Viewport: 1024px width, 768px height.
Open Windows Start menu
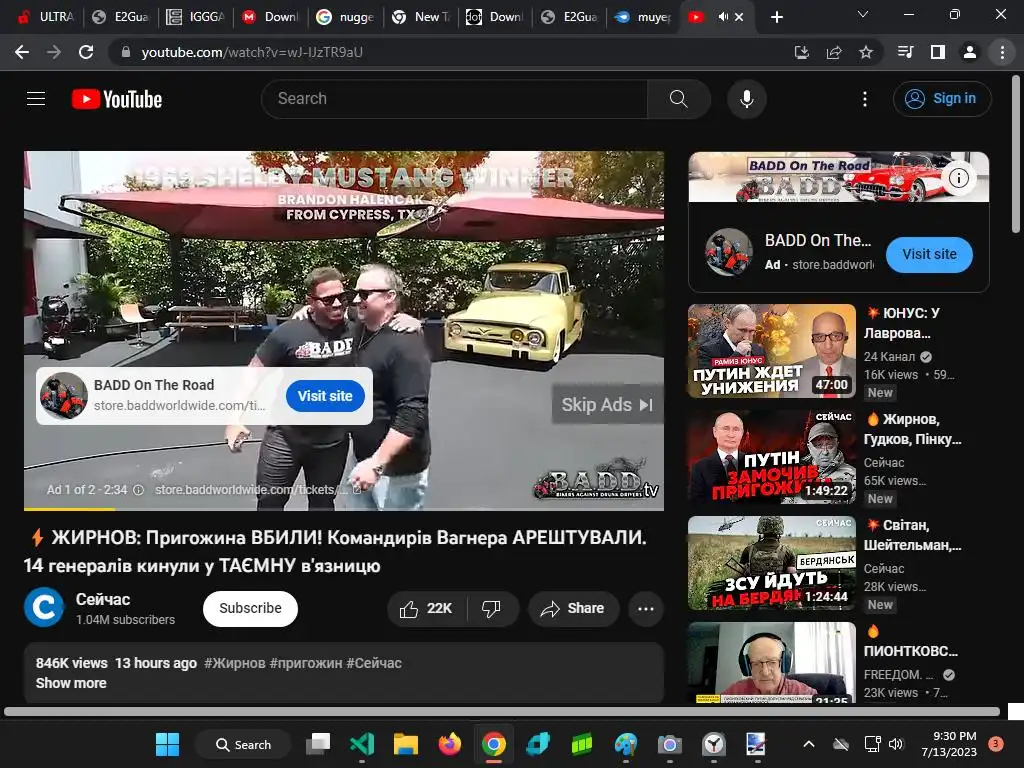tap(167, 744)
